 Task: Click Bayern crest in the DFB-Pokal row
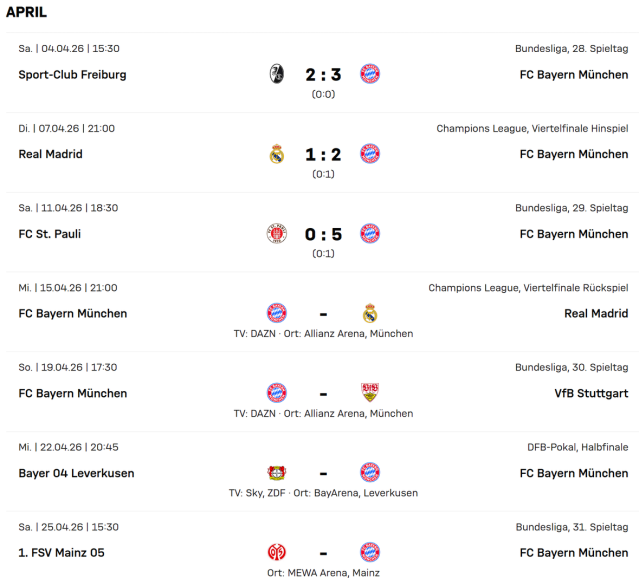[370, 473]
